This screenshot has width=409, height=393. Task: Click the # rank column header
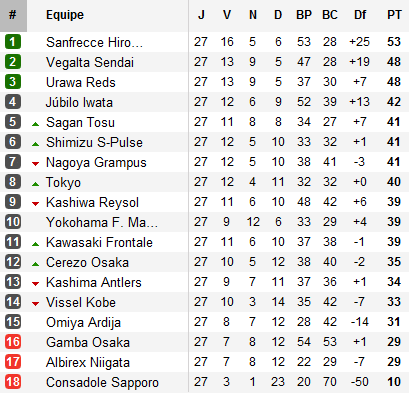pyautogui.click(x=13, y=15)
